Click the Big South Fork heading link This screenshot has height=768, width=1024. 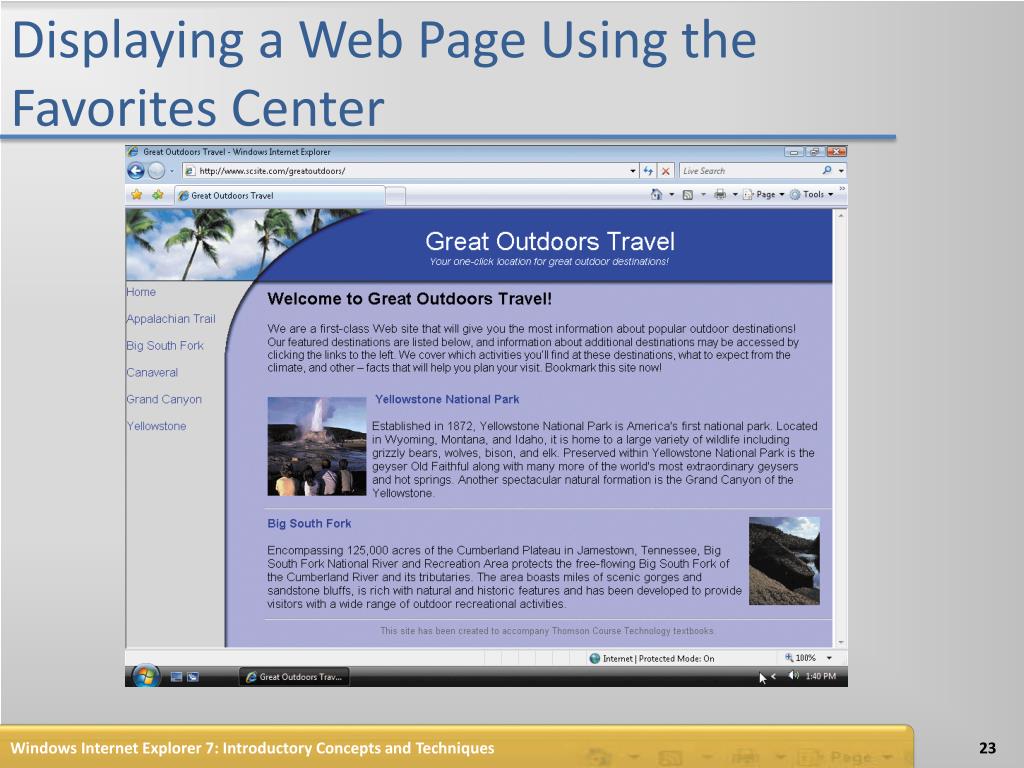[309, 523]
